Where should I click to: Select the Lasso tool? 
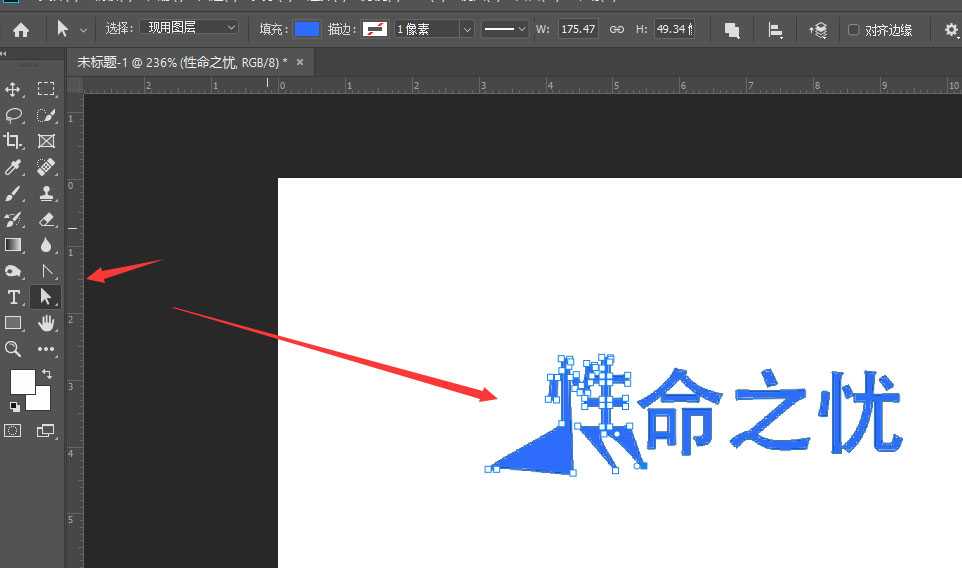click(x=14, y=115)
